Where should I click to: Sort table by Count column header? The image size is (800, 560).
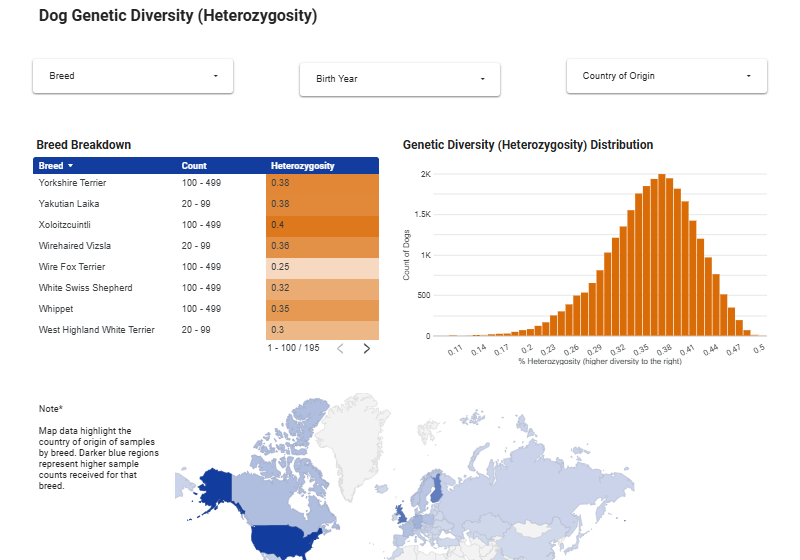pyautogui.click(x=194, y=166)
